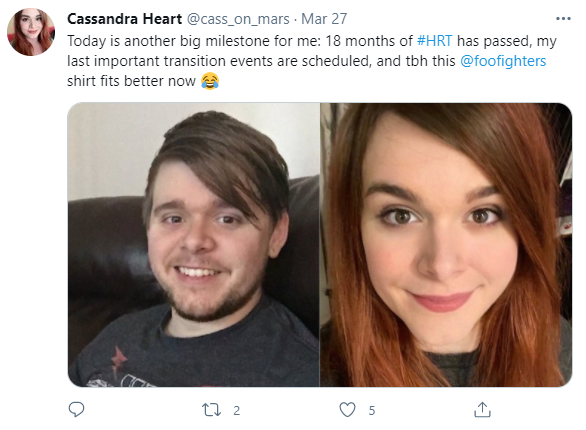Click the phrase '18 months of'

click(369, 41)
